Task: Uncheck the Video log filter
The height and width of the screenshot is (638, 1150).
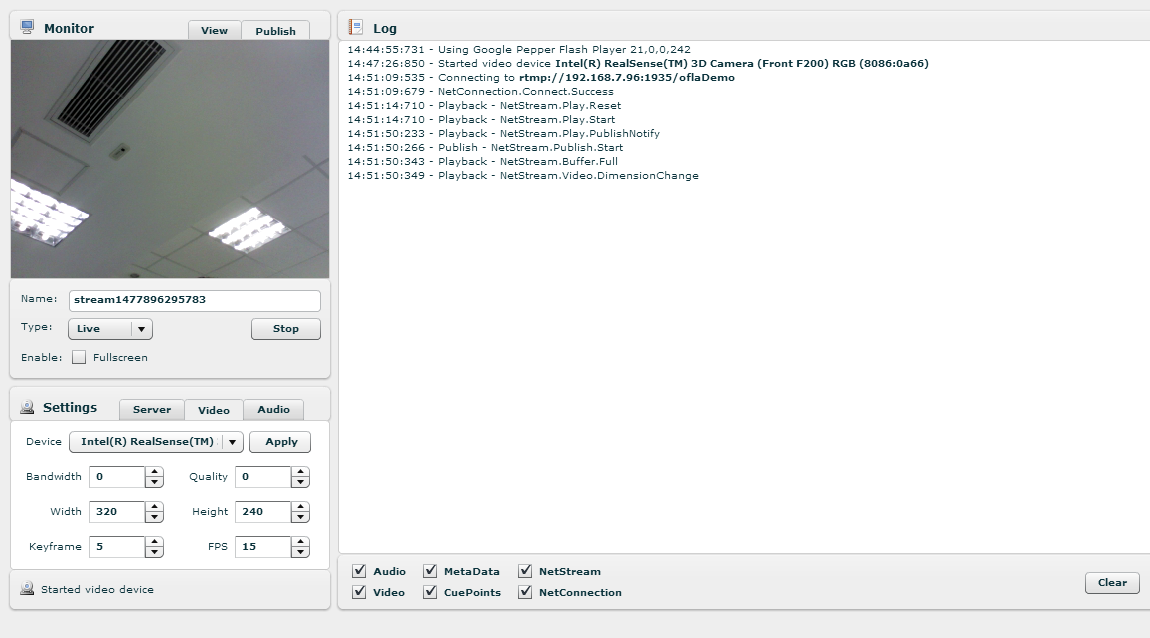Action: coord(359,592)
